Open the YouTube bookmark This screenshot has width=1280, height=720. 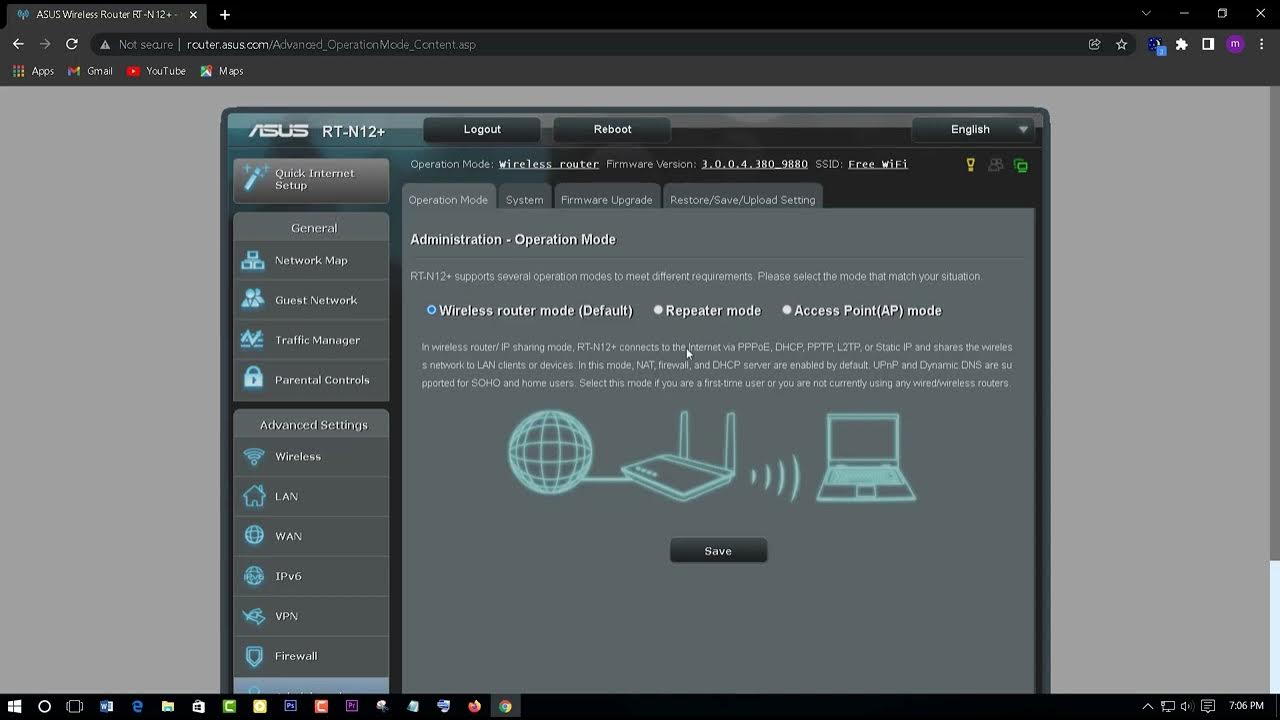[x=156, y=71]
